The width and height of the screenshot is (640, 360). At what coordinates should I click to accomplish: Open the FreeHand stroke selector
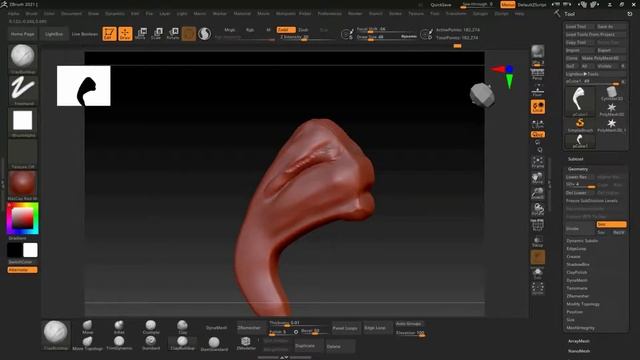[22, 91]
